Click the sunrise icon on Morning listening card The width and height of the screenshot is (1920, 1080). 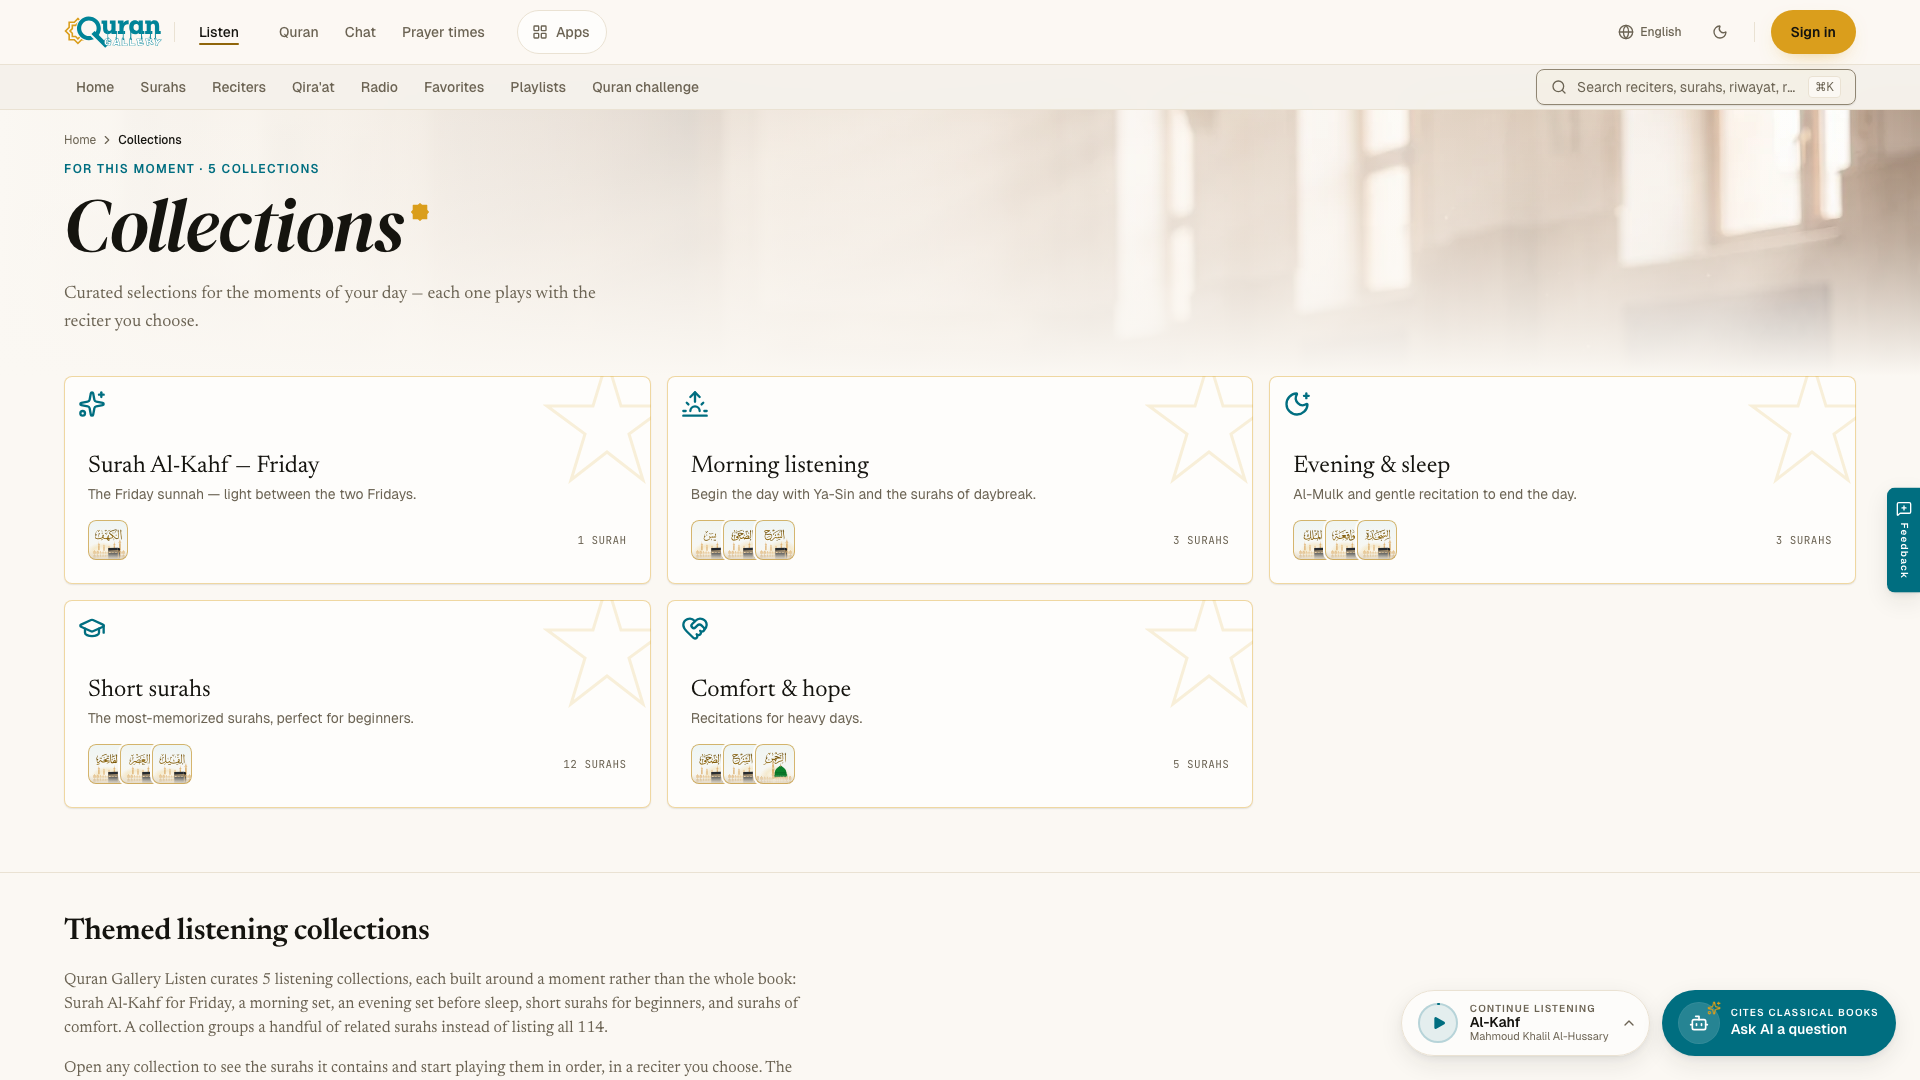click(x=695, y=404)
